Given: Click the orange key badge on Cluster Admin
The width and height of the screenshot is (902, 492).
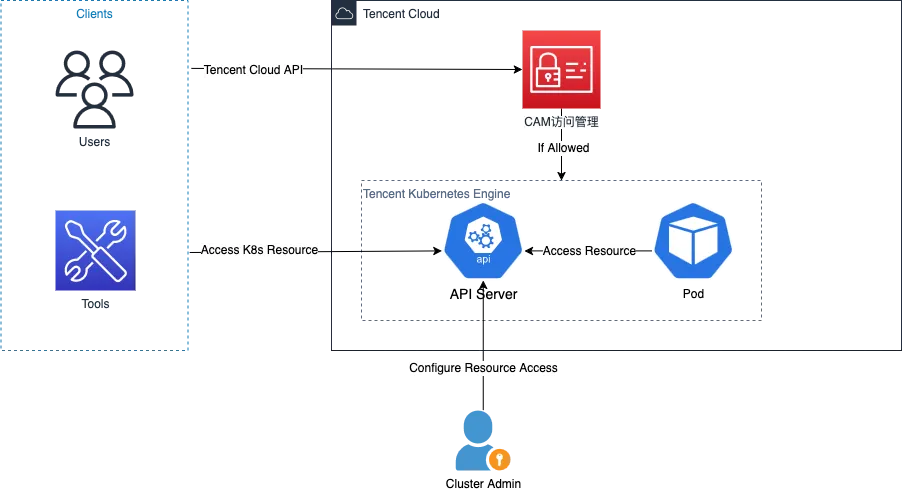Looking at the screenshot, I should pos(499,459).
